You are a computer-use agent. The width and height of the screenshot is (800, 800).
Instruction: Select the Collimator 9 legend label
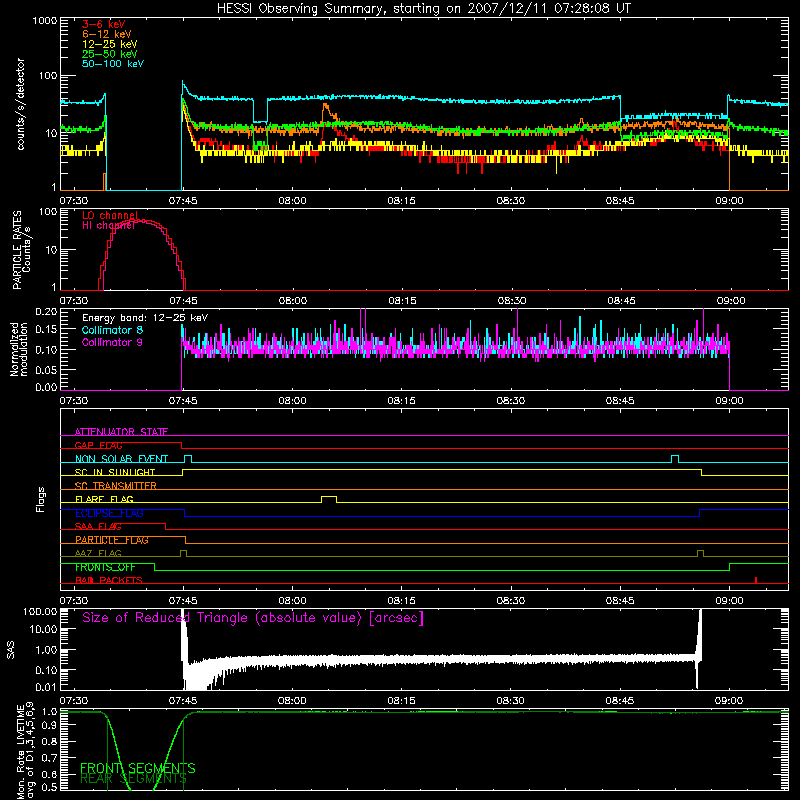112,342
